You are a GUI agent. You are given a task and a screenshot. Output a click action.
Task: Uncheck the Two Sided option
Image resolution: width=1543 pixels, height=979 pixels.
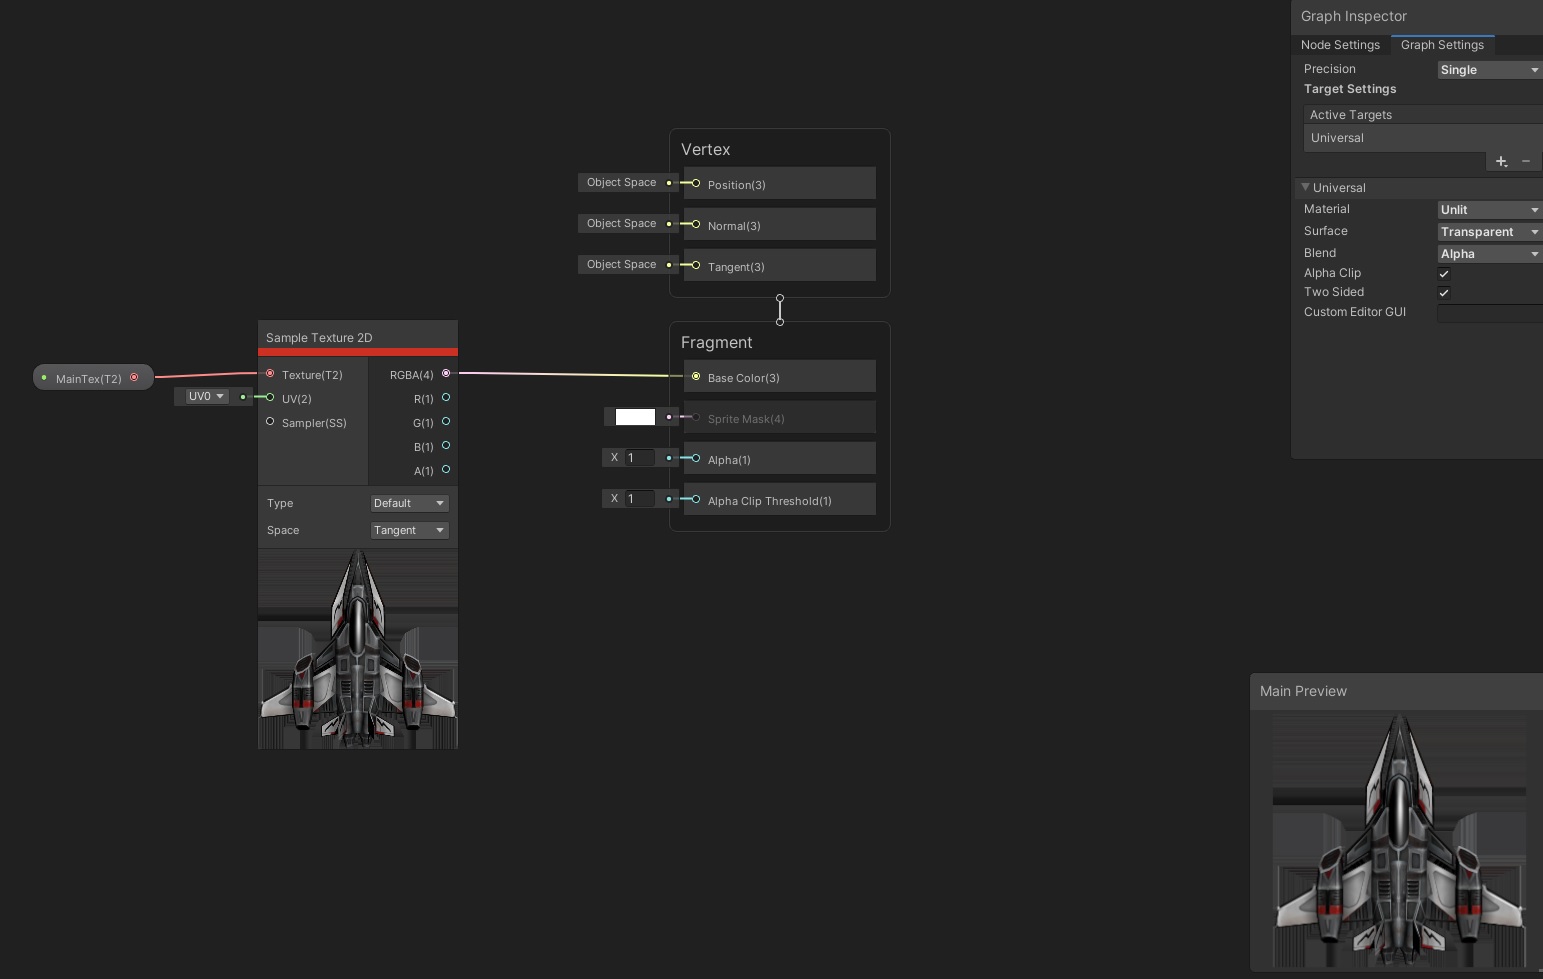1444,292
